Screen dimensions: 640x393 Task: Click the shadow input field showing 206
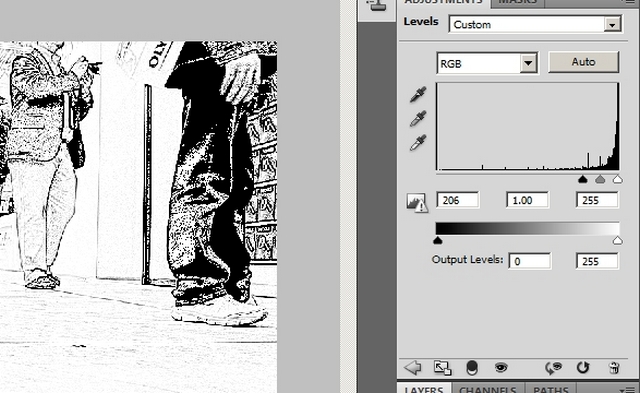(458, 200)
